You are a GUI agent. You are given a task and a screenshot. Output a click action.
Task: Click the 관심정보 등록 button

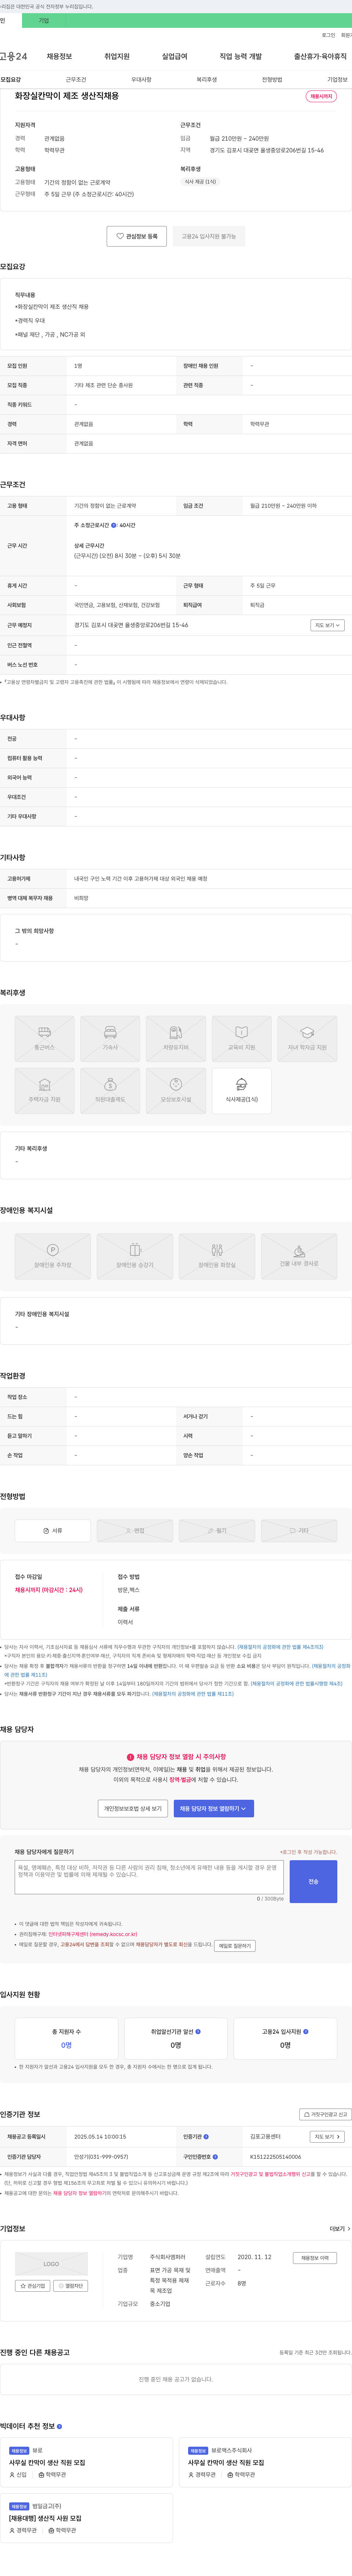[x=137, y=236]
